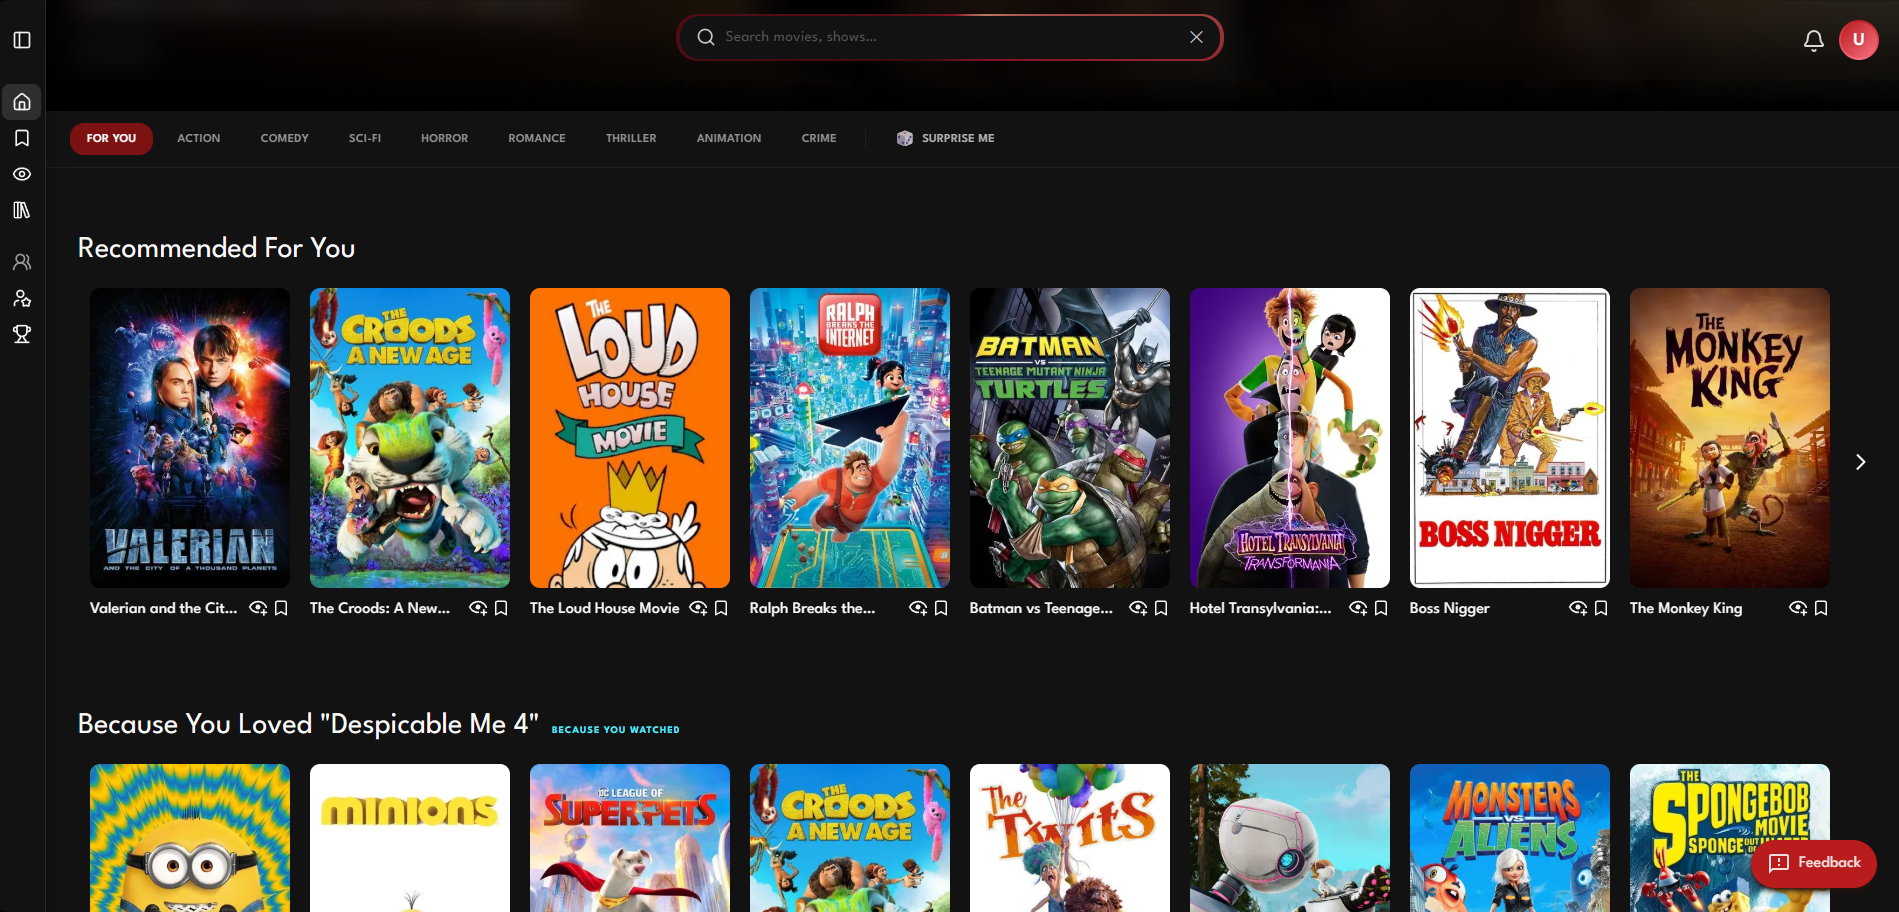The image size is (1899, 912).
Task: Switch to the Comedy genre tab
Action: tap(285, 139)
